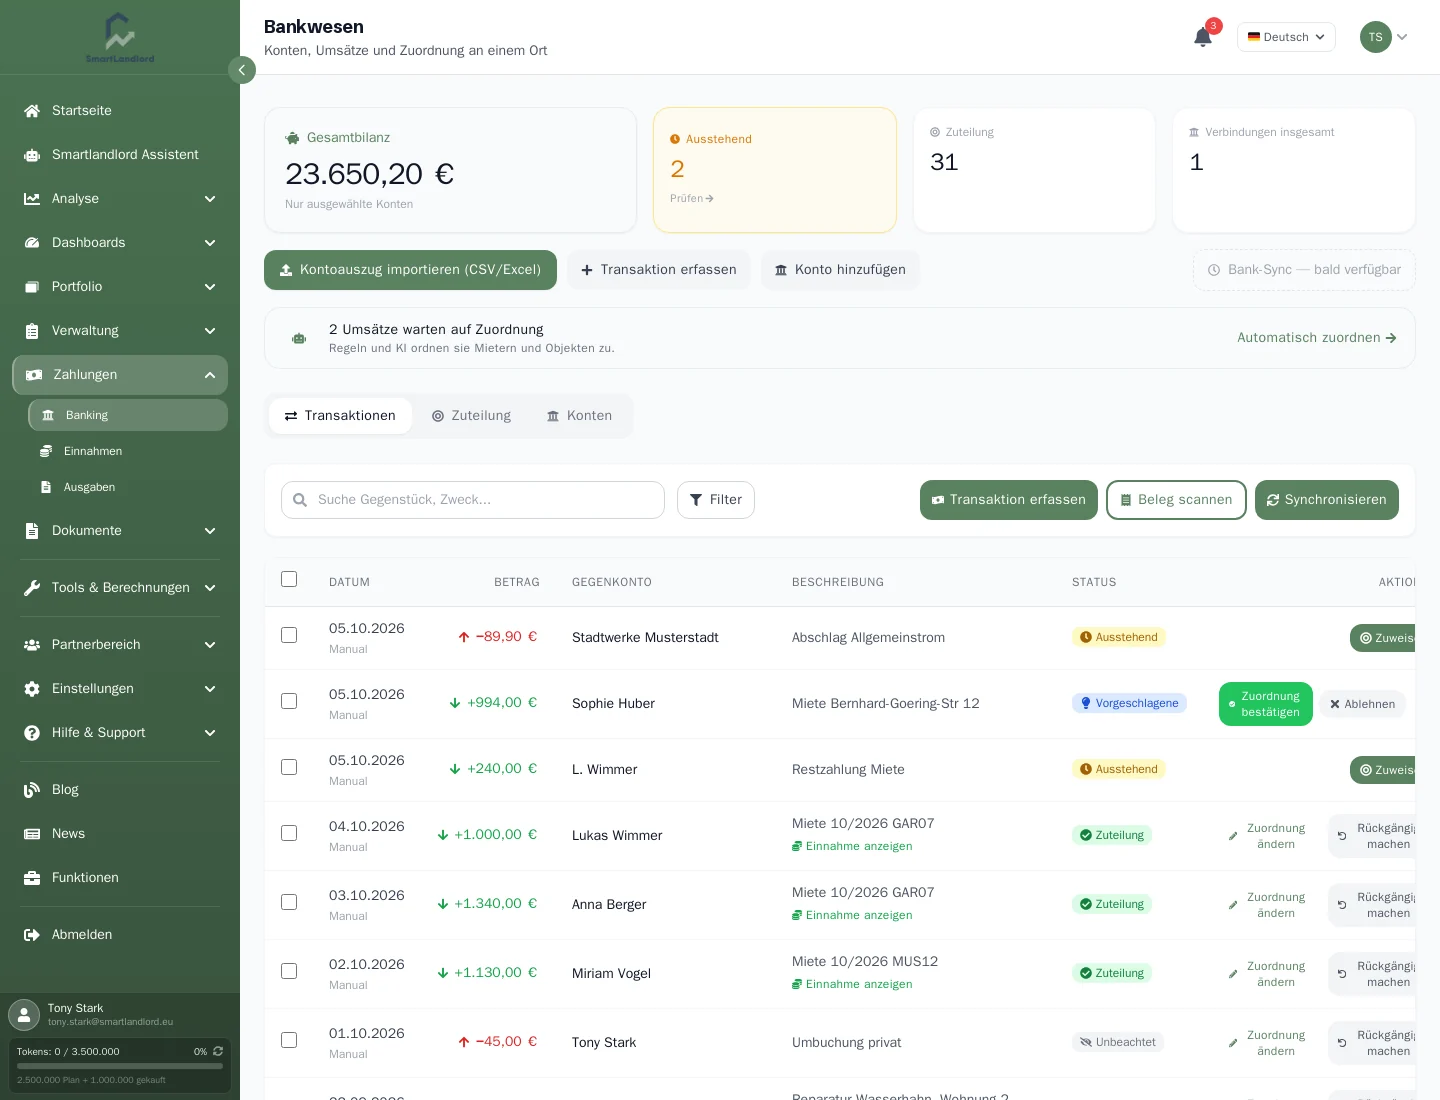
Task: Open the Smartlandlord Assistent
Action: (120, 155)
